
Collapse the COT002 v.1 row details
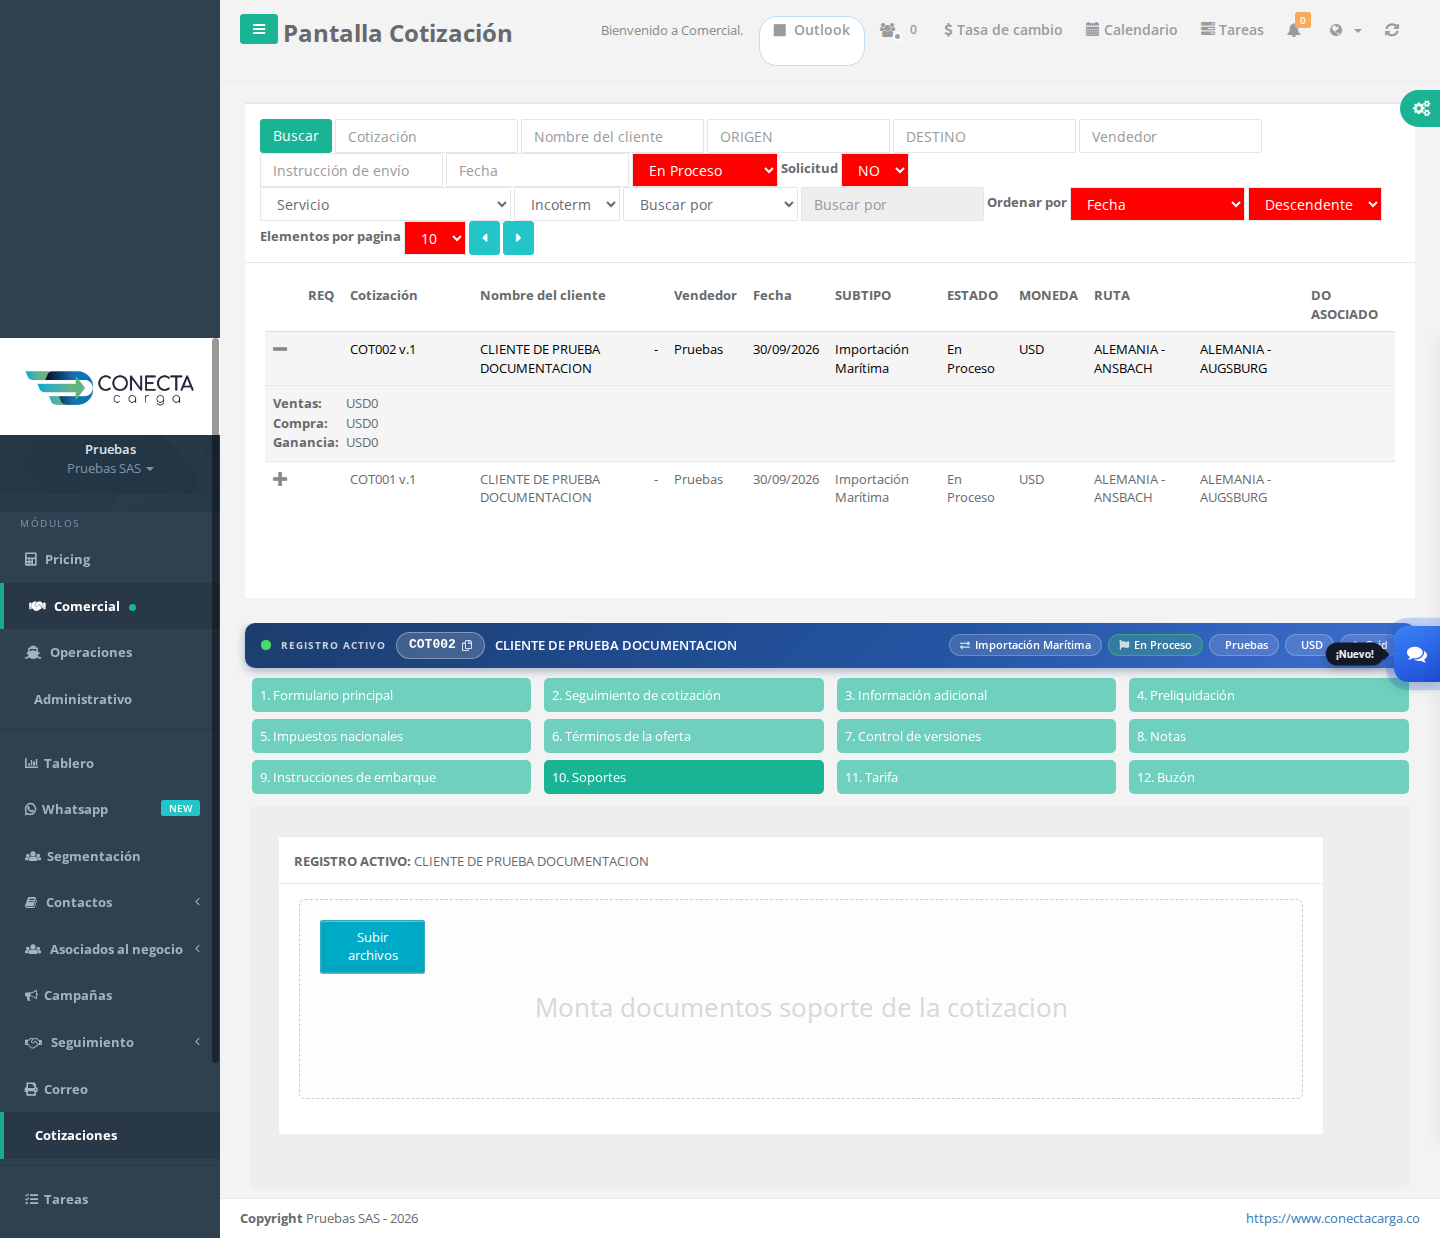coord(280,349)
